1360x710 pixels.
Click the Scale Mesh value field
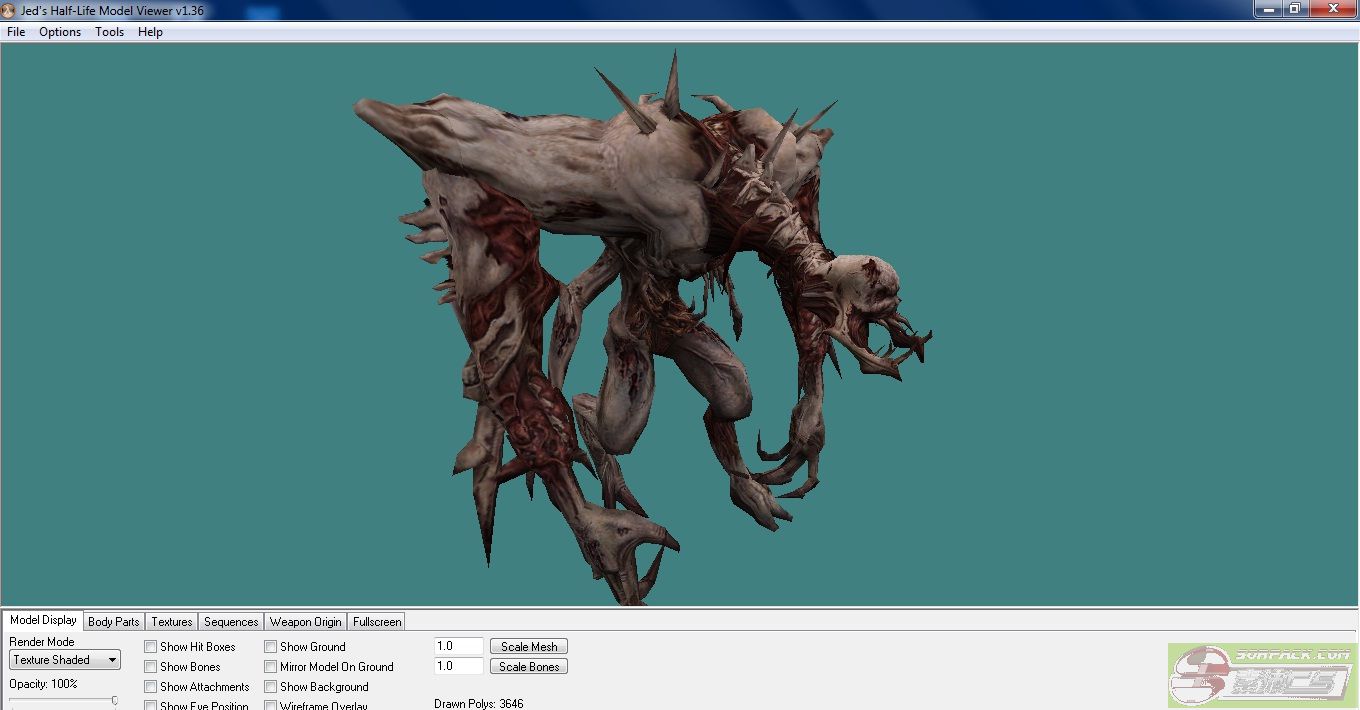(459, 647)
